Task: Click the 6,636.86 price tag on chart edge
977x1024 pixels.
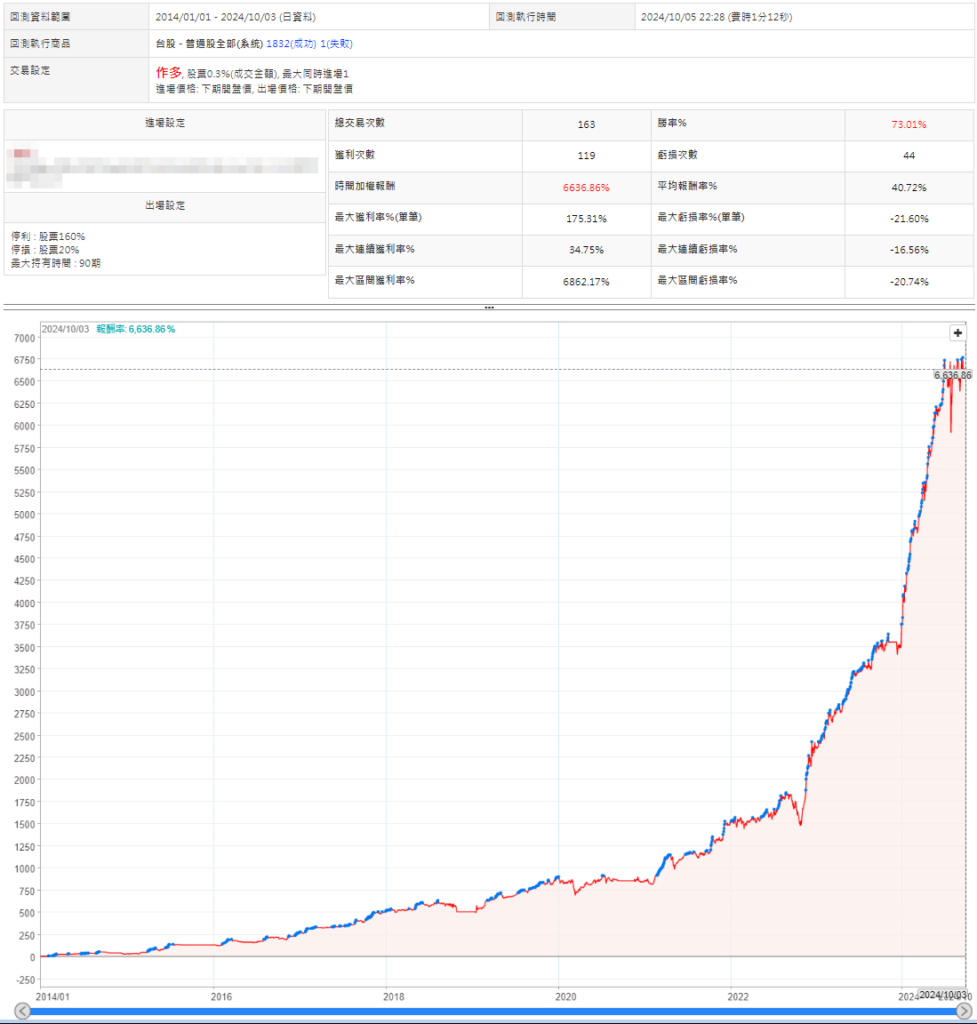Action: [x=953, y=375]
